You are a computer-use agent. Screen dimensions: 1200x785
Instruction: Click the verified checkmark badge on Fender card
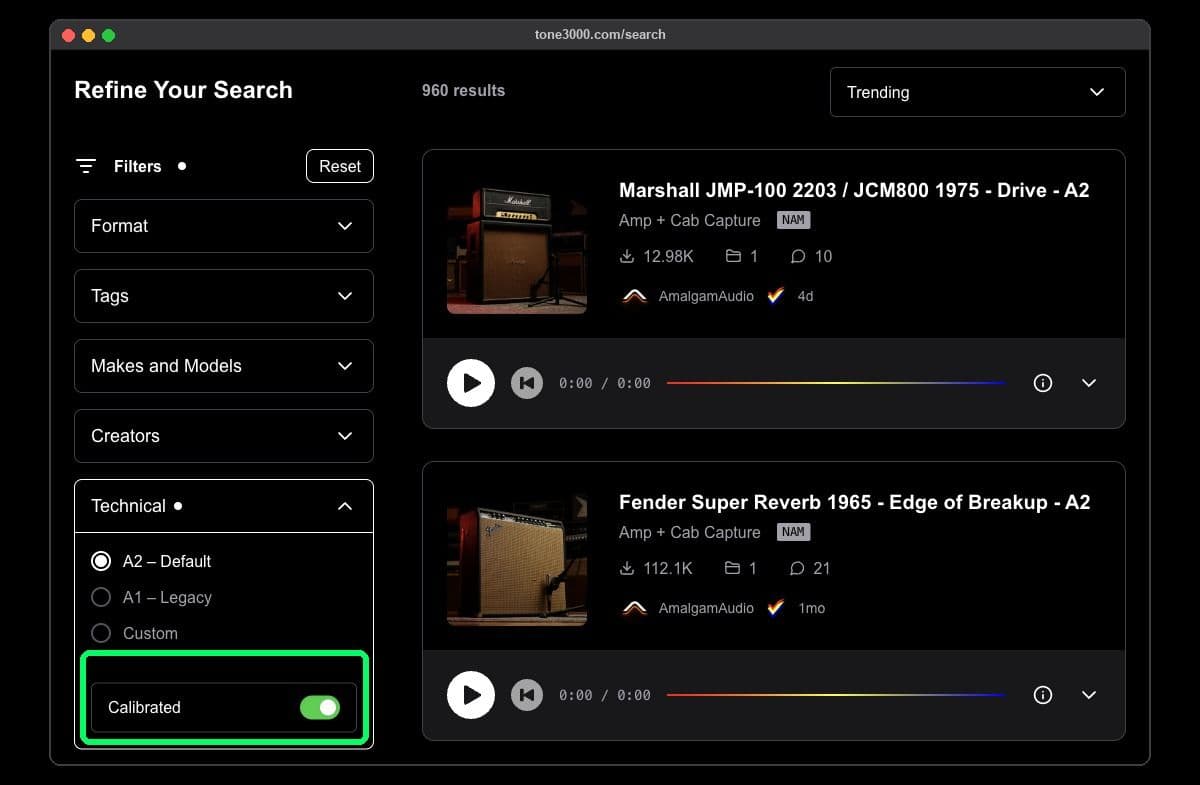click(x=776, y=608)
